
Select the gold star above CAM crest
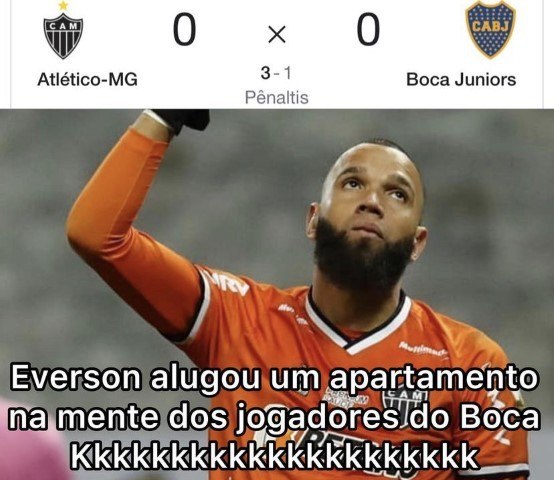63,5
